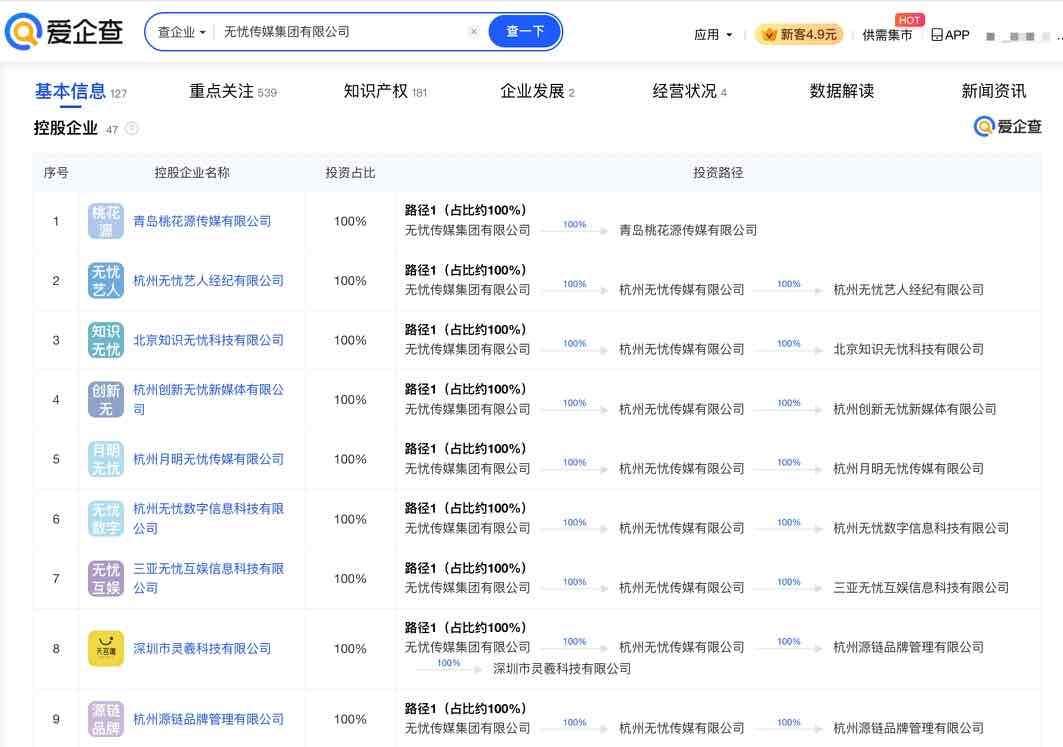Open 青岛桃花源传媒有限公司 company link
Screen dimensions: 1063x747
coord(202,221)
